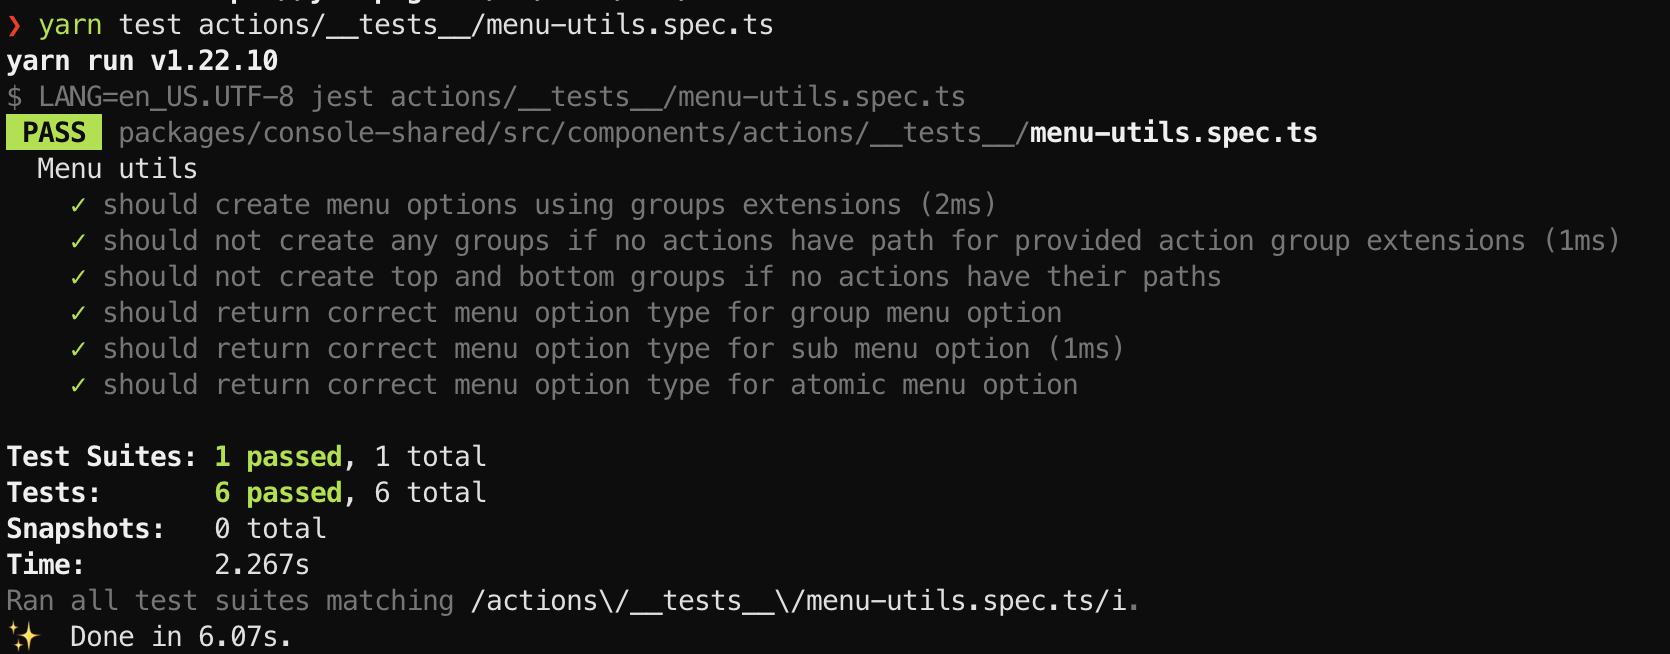Click the packages/console-shared path text

coord(574,133)
